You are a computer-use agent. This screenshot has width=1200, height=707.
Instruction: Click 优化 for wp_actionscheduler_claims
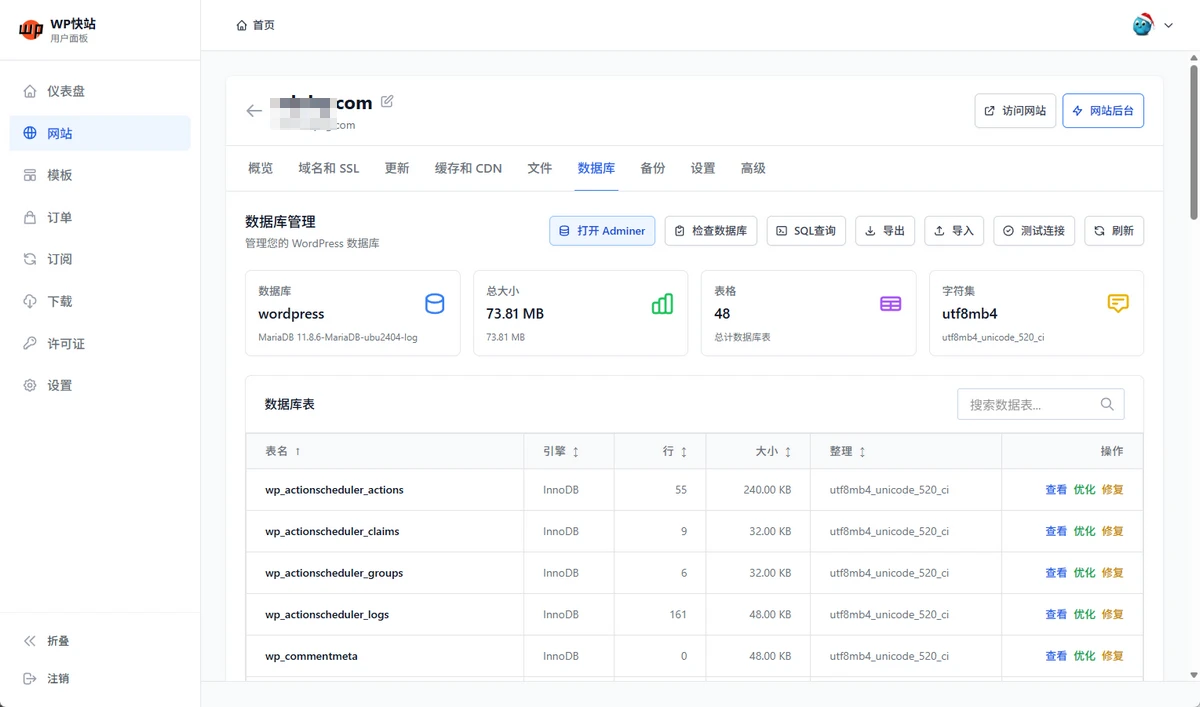pos(1084,532)
